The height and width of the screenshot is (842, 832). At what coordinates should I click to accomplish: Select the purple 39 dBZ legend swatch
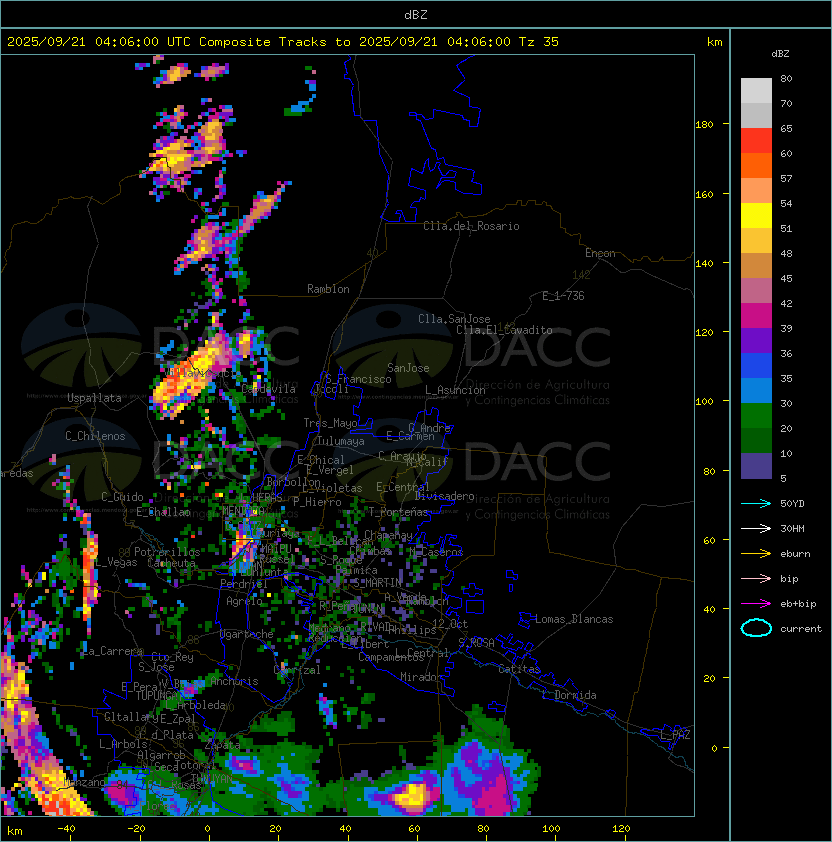756,340
